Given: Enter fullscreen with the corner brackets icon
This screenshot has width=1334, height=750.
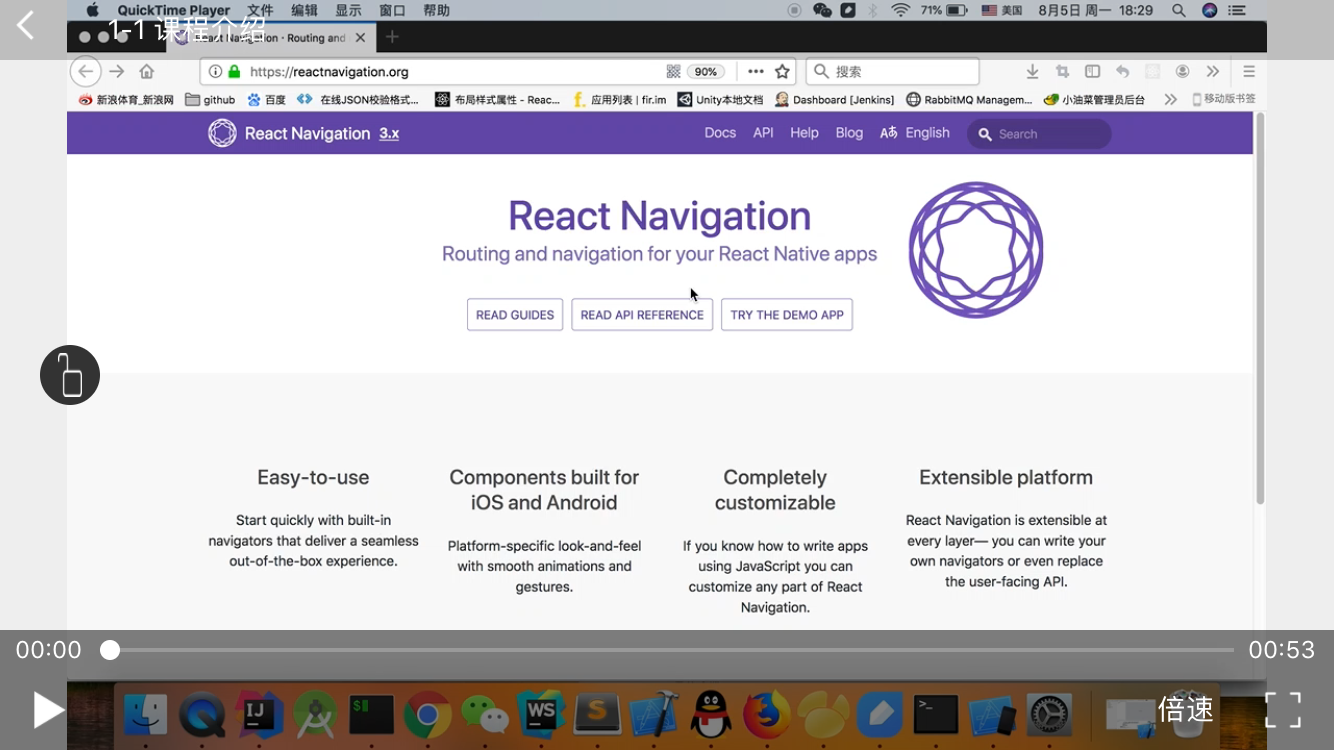Looking at the screenshot, I should [x=1283, y=710].
